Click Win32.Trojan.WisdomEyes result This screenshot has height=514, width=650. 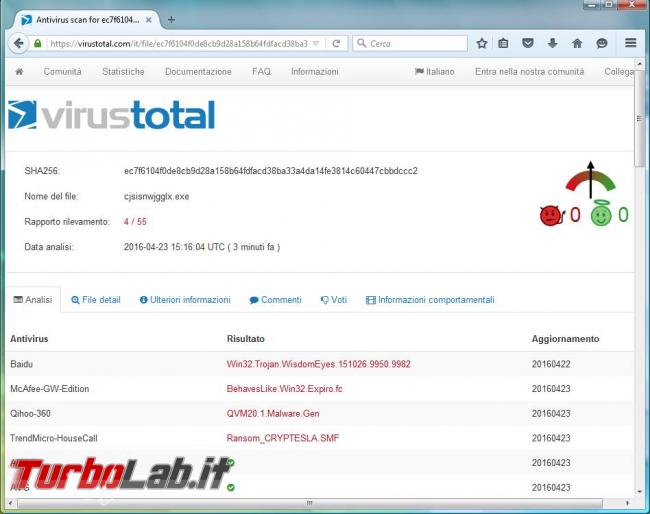(318, 364)
